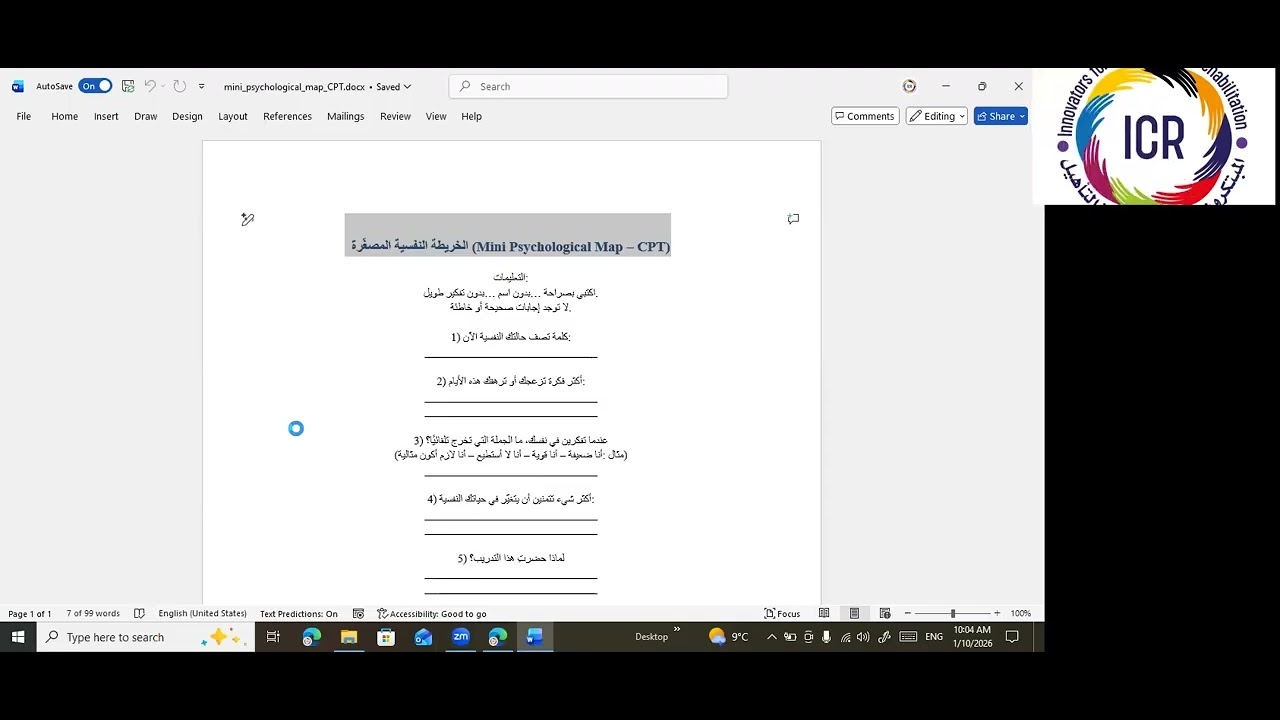
Task: Click the Mini Psychological Map heading text
Action: click(x=510, y=246)
